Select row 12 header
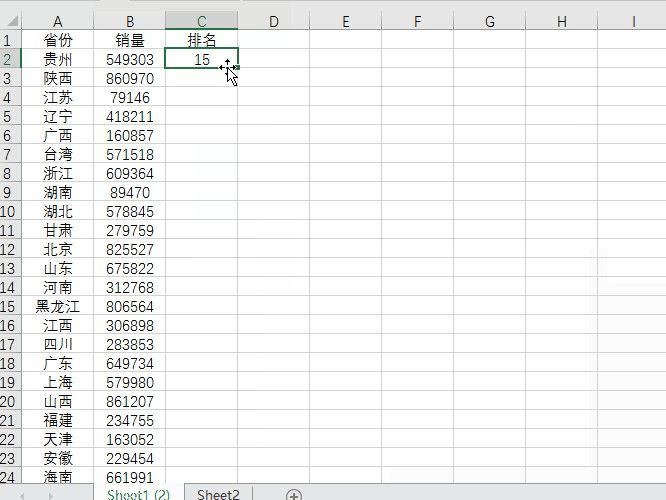 [x=10, y=249]
